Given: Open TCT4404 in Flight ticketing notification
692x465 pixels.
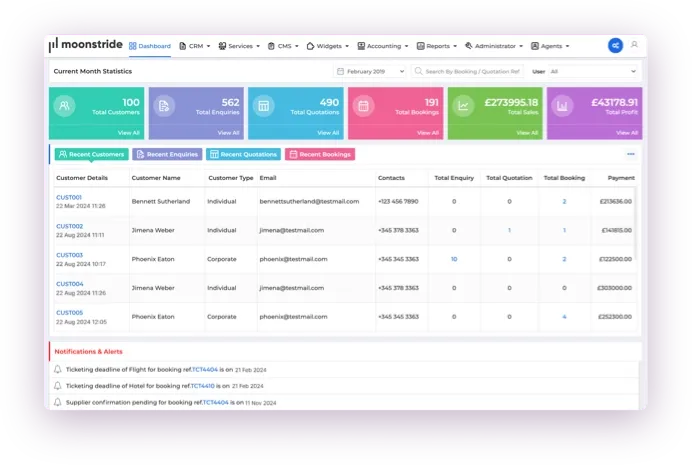Looking at the screenshot, I should tap(205, 369).
